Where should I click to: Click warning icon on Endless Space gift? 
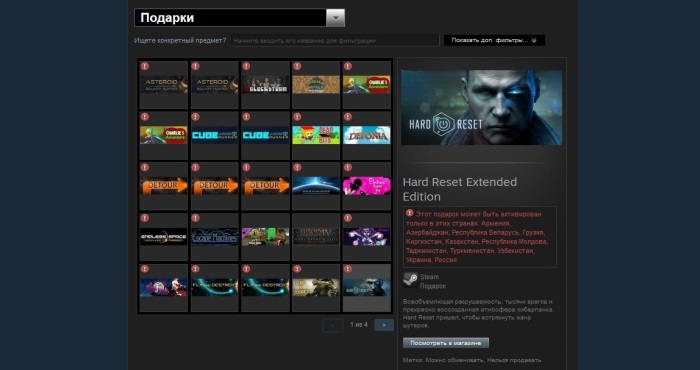pos(145,218)
